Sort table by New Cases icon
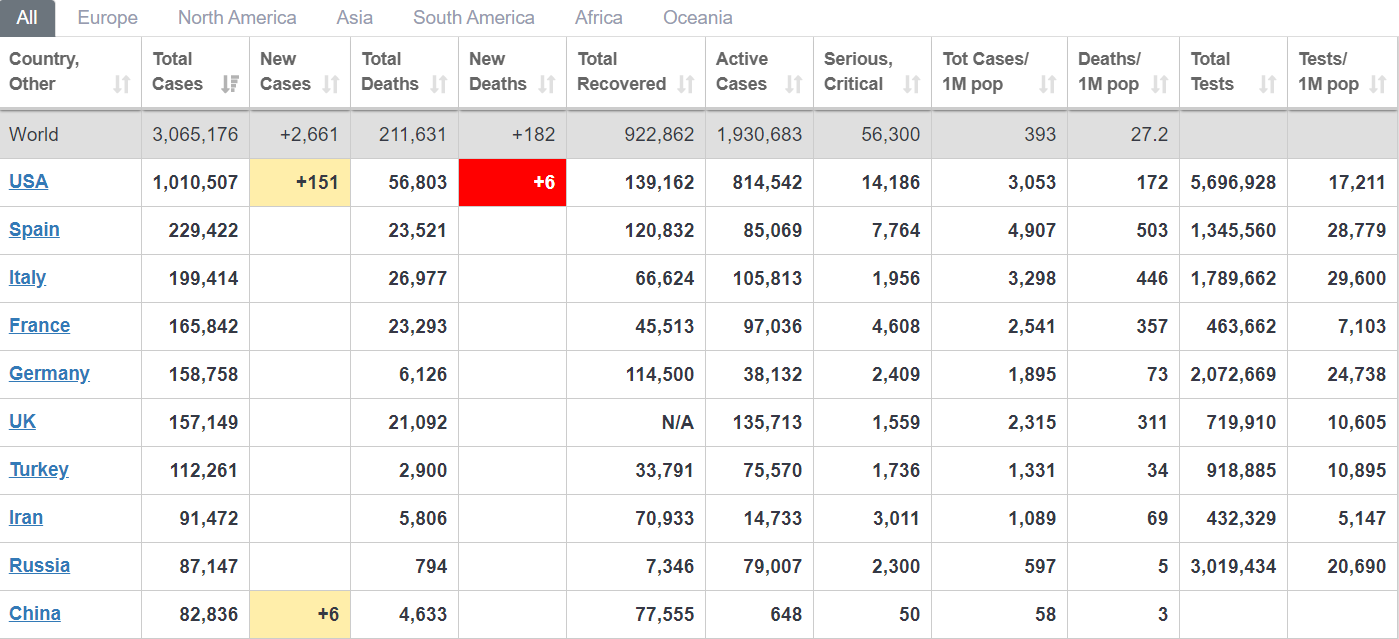 pyautogui.click(x=331, y=84)
